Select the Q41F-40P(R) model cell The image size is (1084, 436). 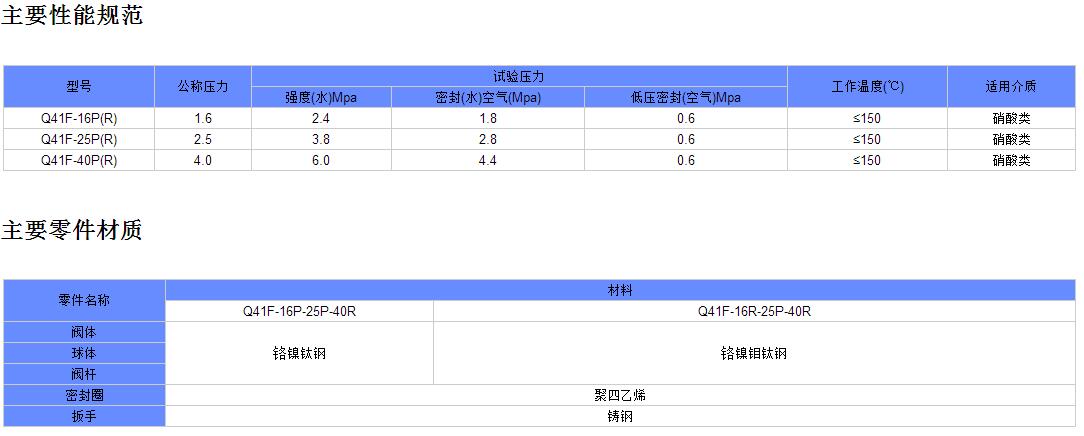tap(79, 160)
